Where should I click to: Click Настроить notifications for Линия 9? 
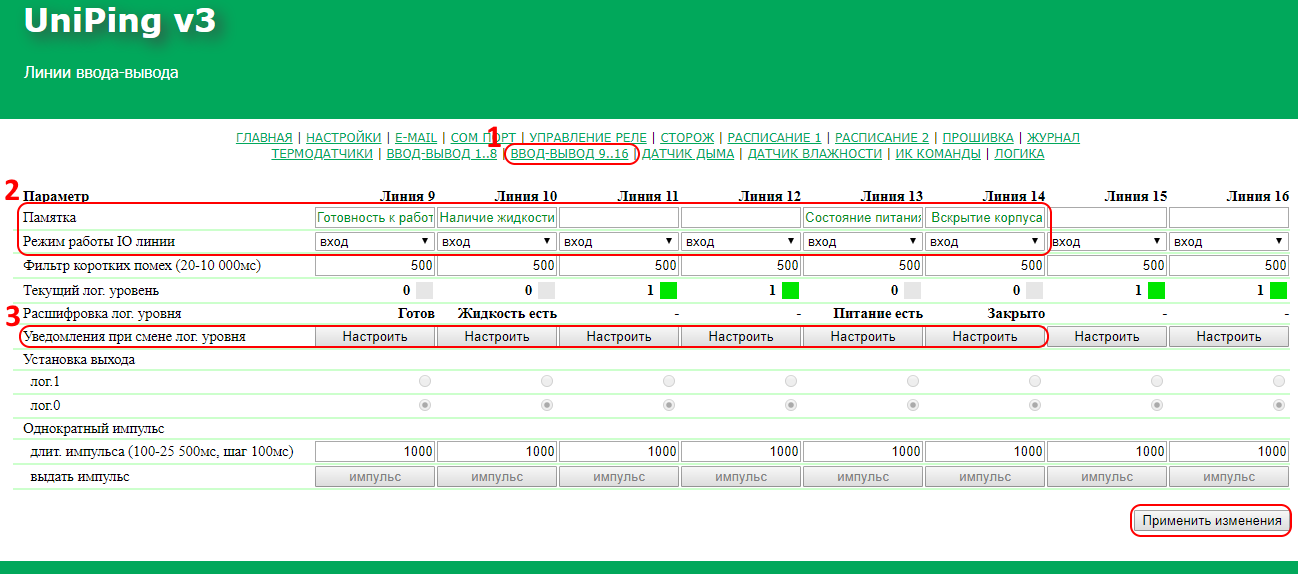coord(375,337)
